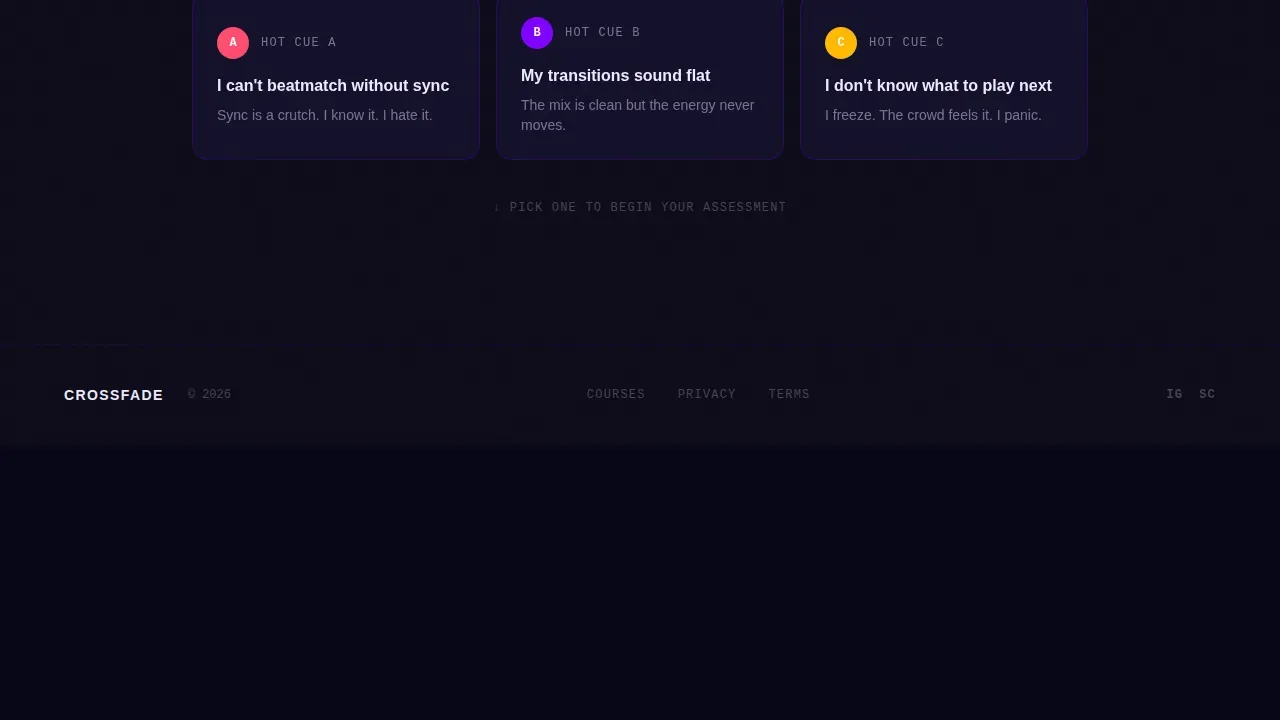Open the Privacy footer link

[x=707, y=395]
